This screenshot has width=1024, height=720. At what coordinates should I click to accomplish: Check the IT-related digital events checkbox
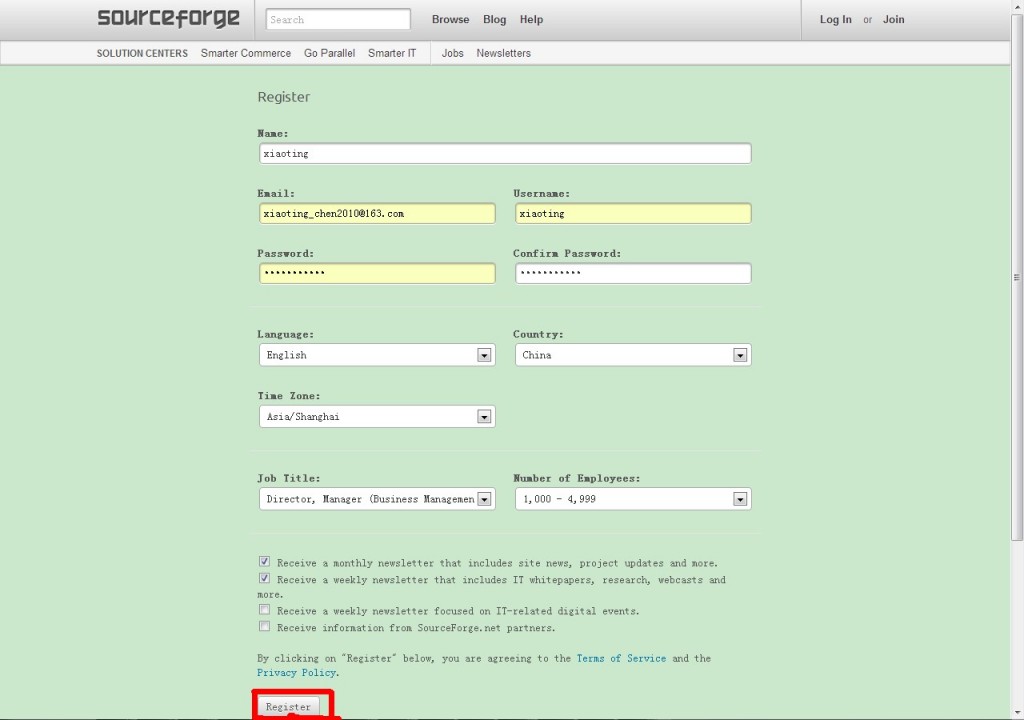[x=264, y=610]
